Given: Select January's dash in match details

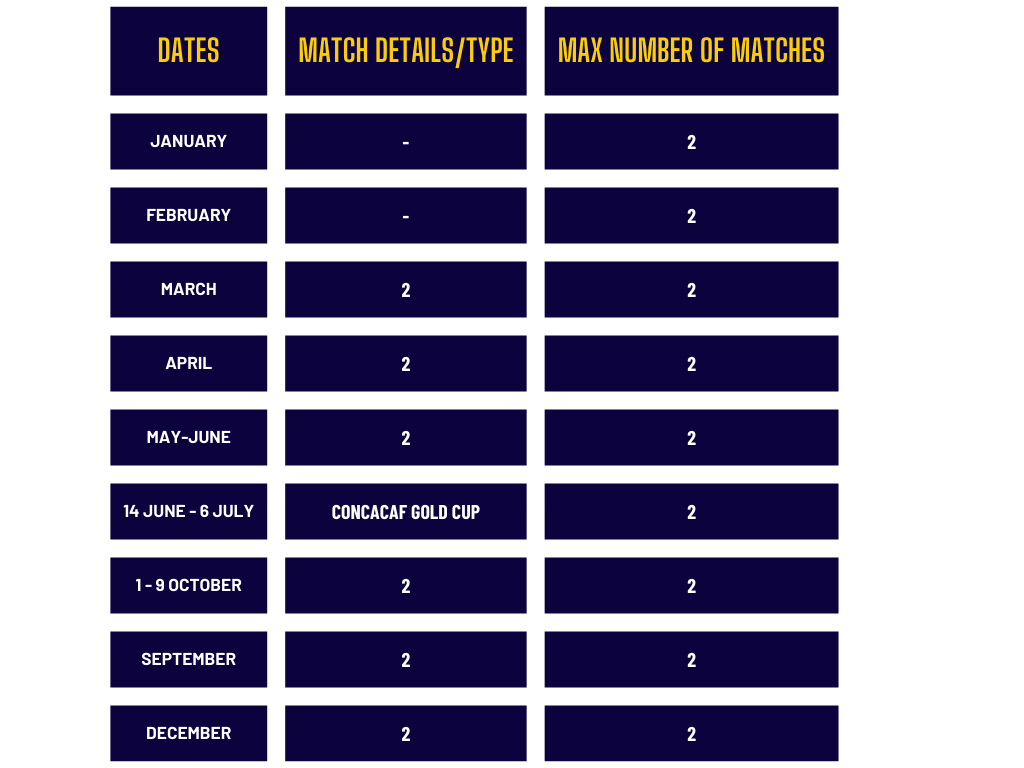Looking at the screenshot, I should pyautogui.click(x=406, y=142).
